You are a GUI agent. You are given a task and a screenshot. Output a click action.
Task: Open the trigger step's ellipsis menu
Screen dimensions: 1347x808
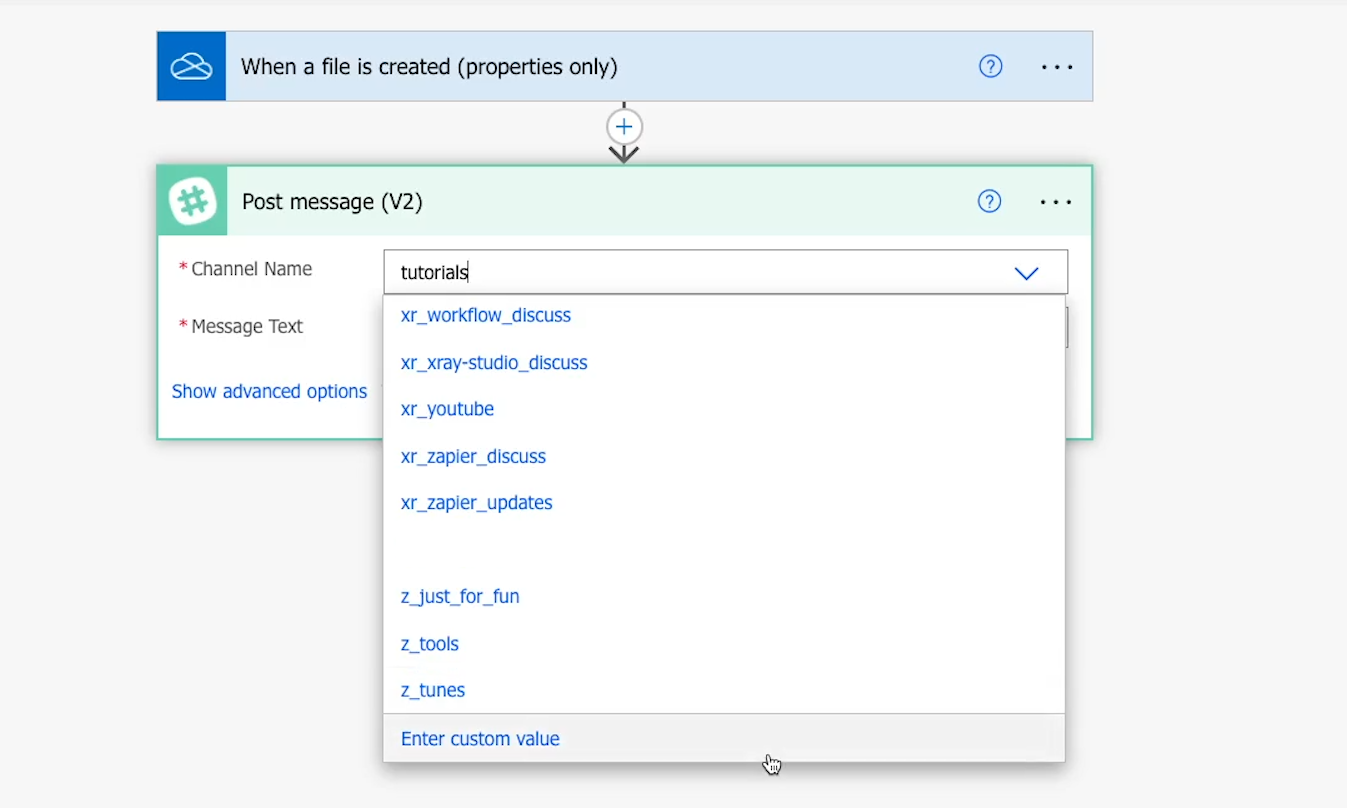[1057, 67]
